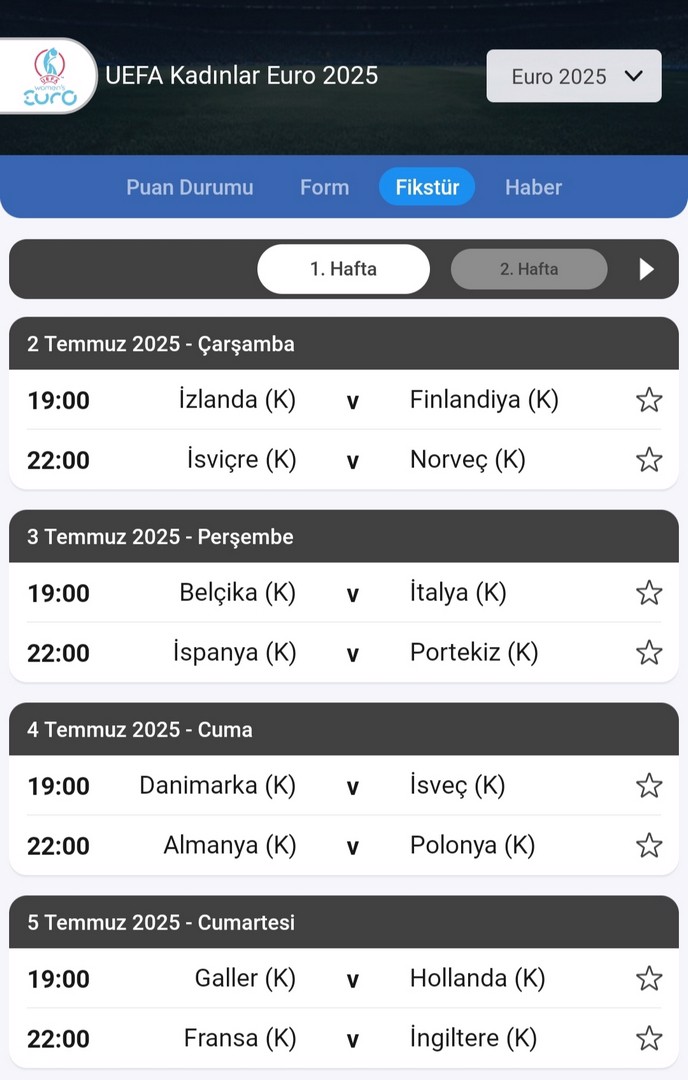This screenshot has width=688, height=1080.
Task: Open the Form tab
Action: pyautogui.click(x=324, y=187)
